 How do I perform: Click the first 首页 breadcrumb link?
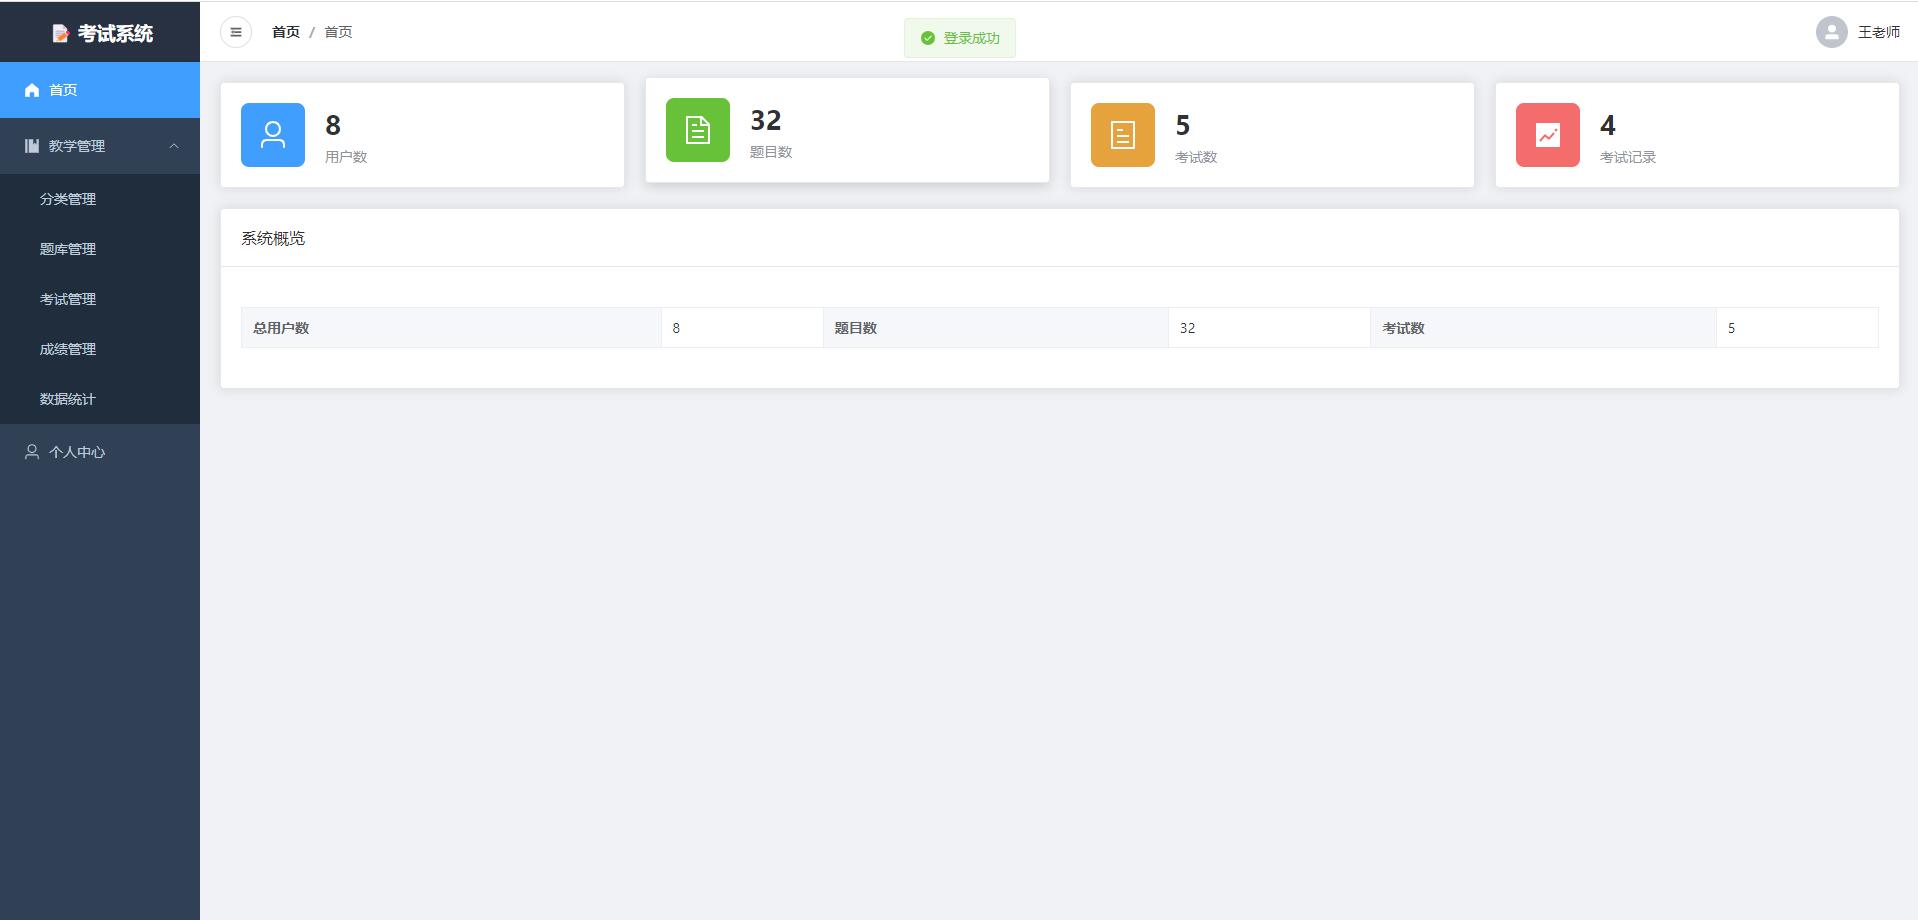286,32
